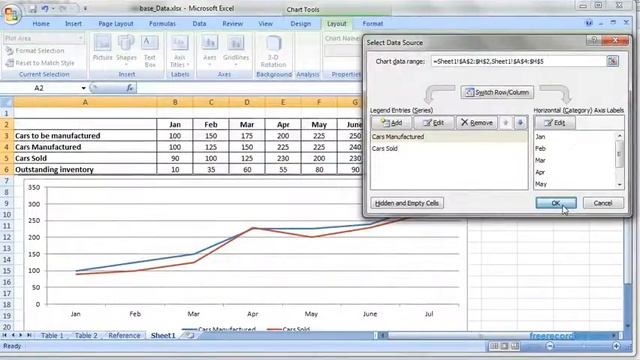Collapse dialog using range selector icon
640x360 pixels.
pyautogui.click(x=612, y=61)
